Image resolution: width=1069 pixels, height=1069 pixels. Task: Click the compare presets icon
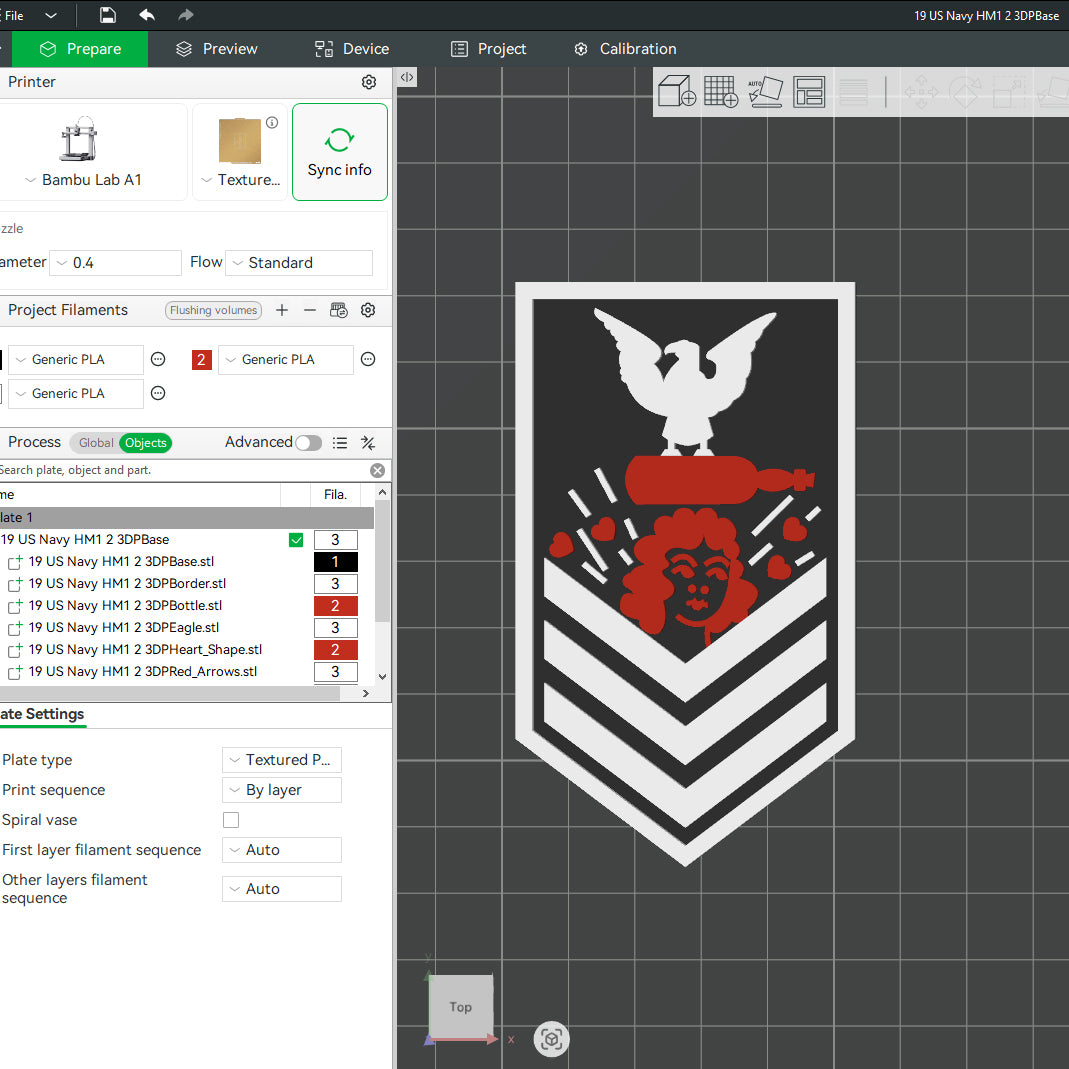368,443
